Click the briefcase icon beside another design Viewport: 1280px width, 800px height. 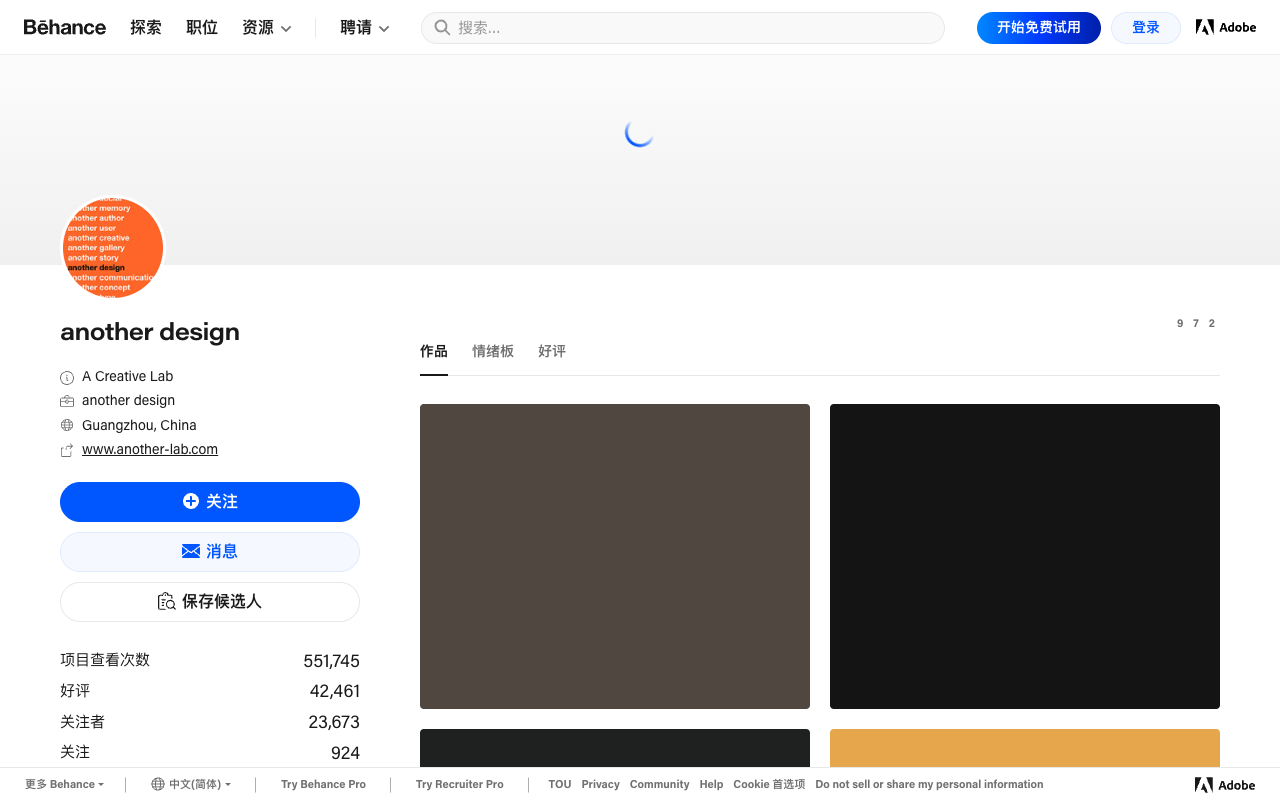[67, 401]
